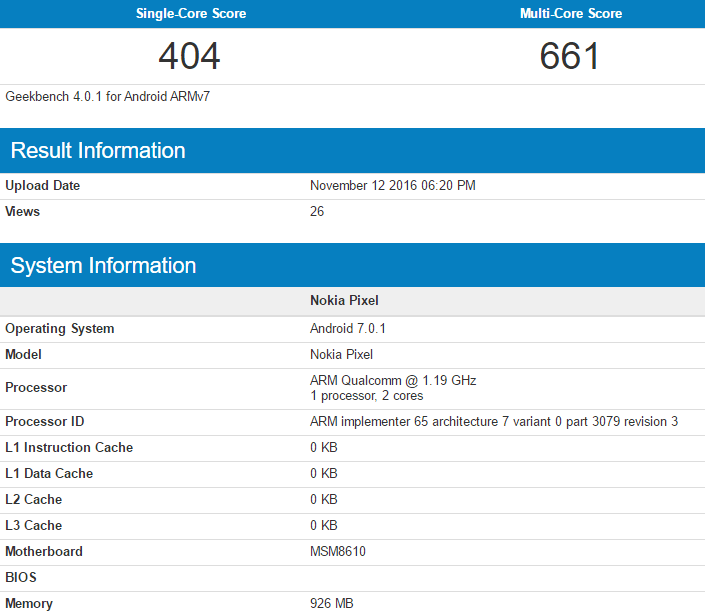Select the 926 MB memory value

point(331,603)
